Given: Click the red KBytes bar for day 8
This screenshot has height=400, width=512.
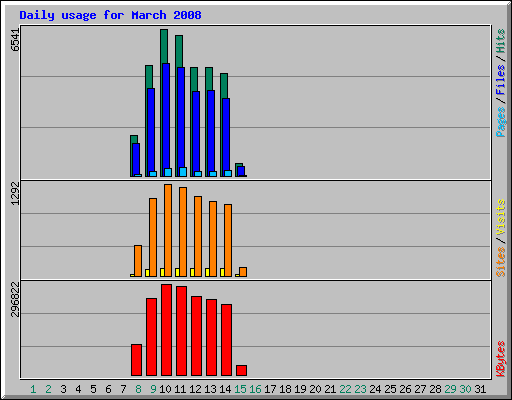Looking at the screenshot, I should tap(136, 360).
